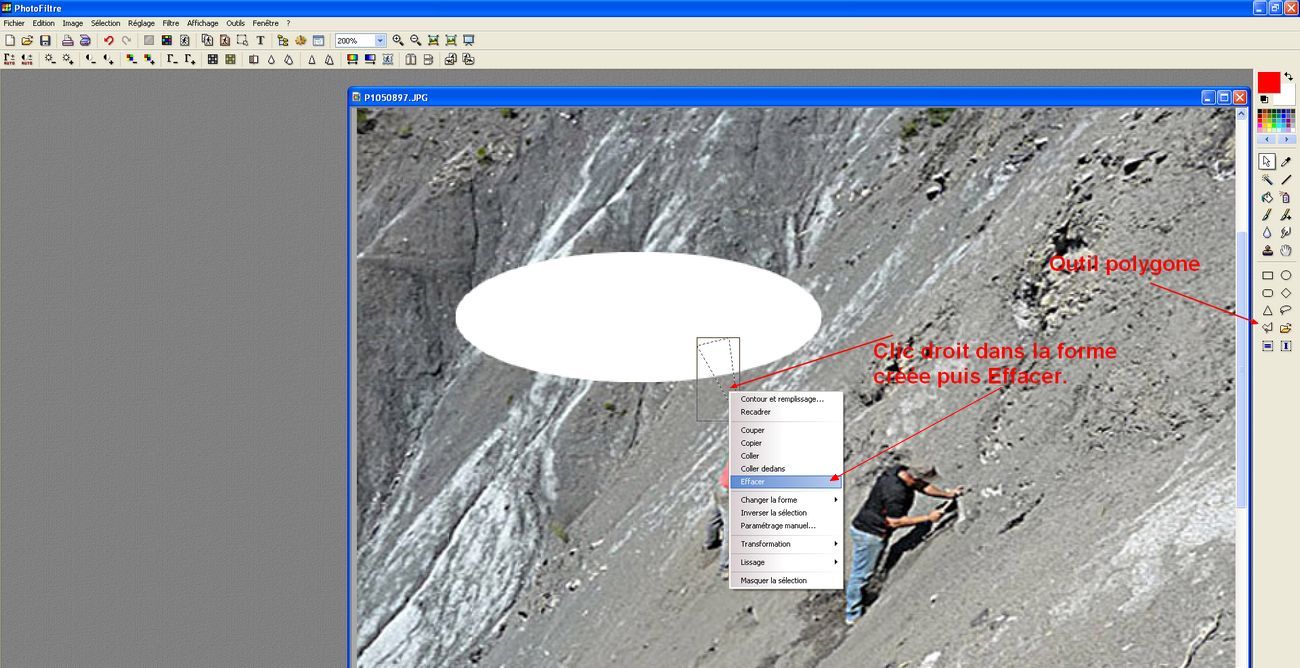Click the Zoom in magnifier icon
1300x668 pixels.
click(x=398, y=41)
